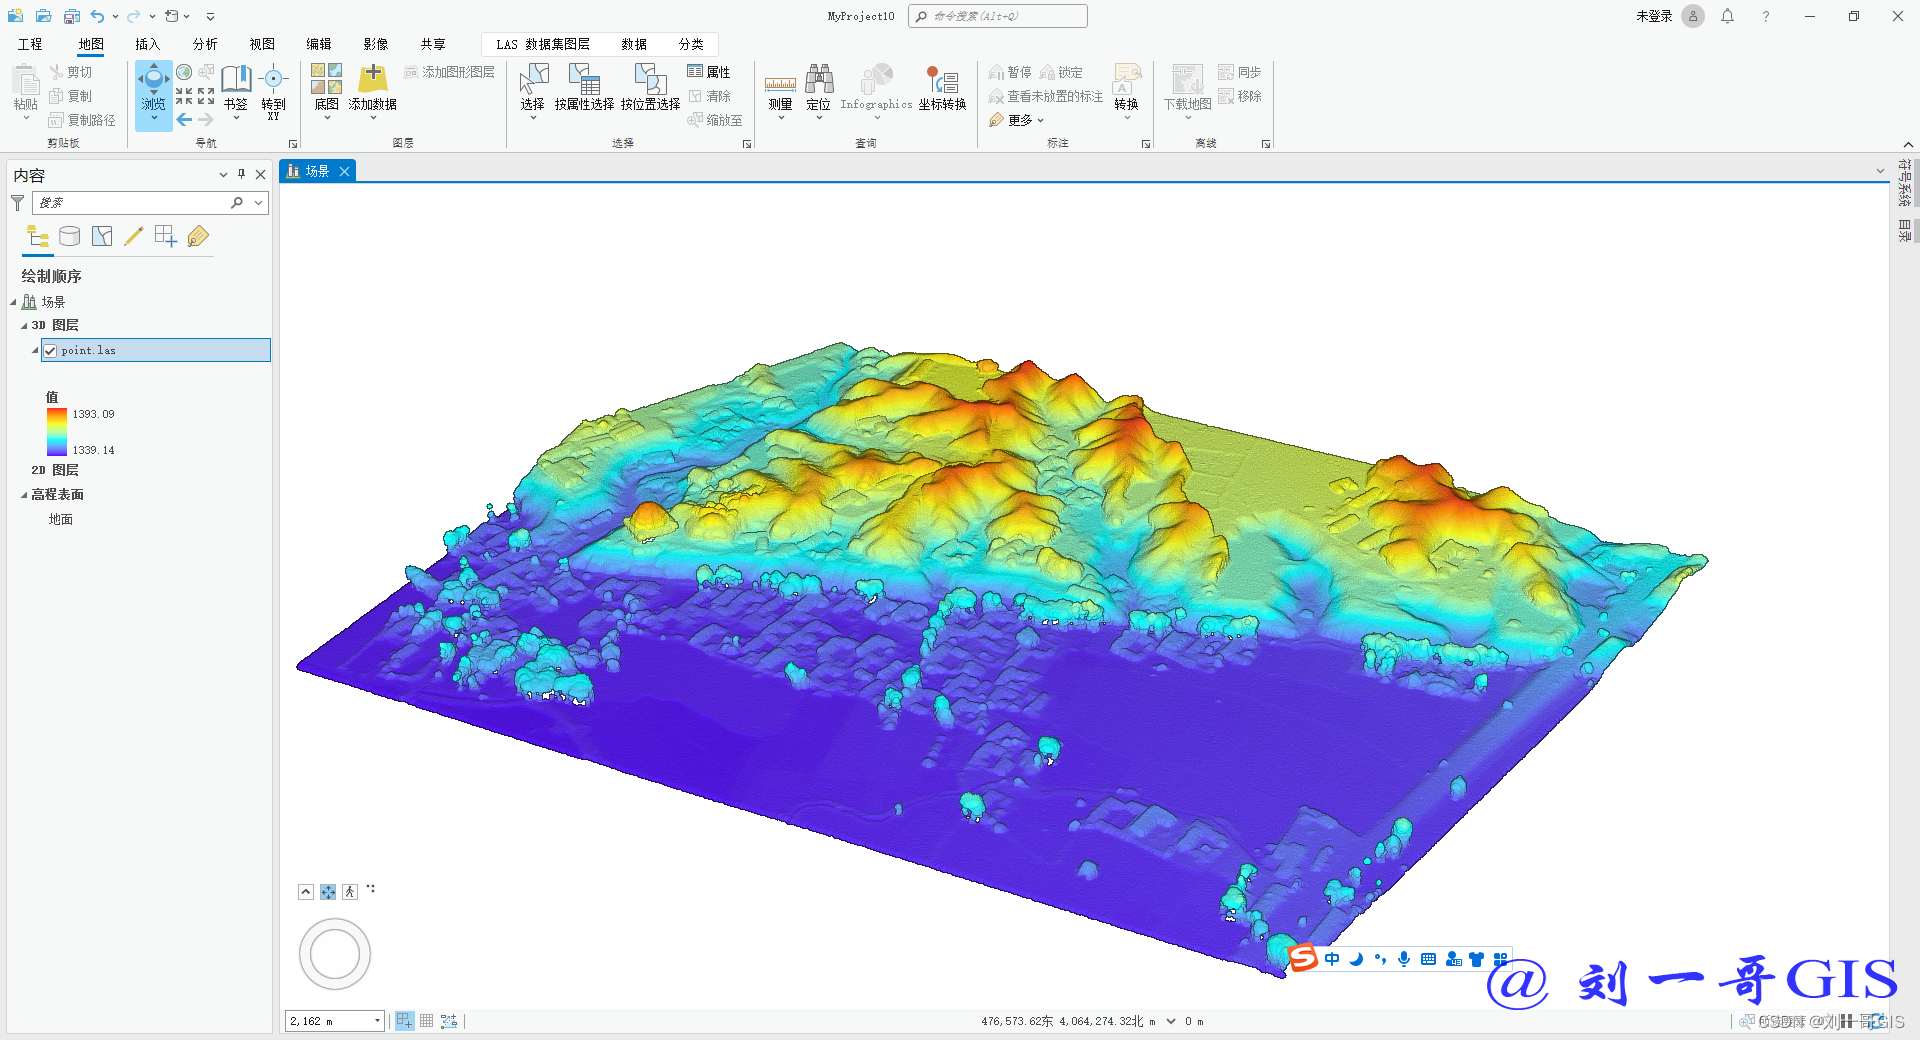The width and height of the screenshot is (1920, 1040).
Task: Open the 分类 LAS classification tab
Action: click(691, 44)
